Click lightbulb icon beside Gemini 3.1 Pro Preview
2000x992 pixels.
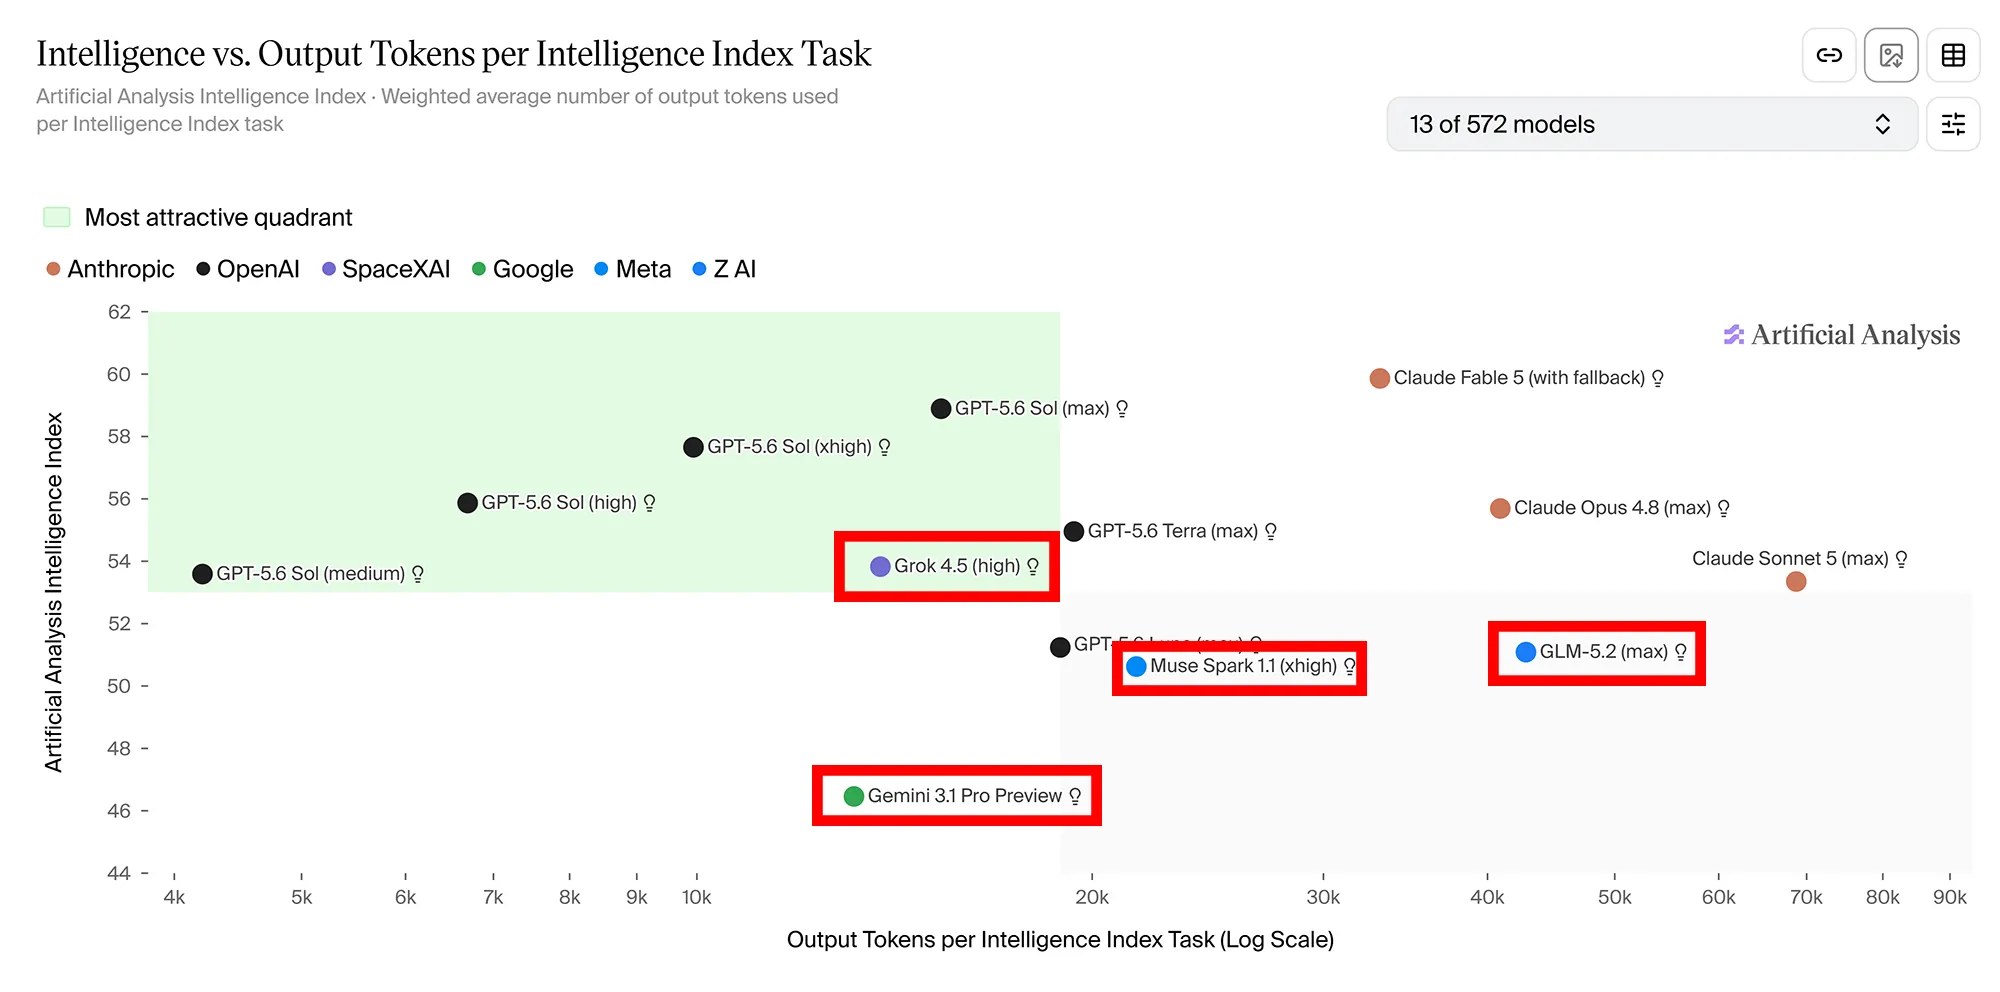click(1075, 796)
